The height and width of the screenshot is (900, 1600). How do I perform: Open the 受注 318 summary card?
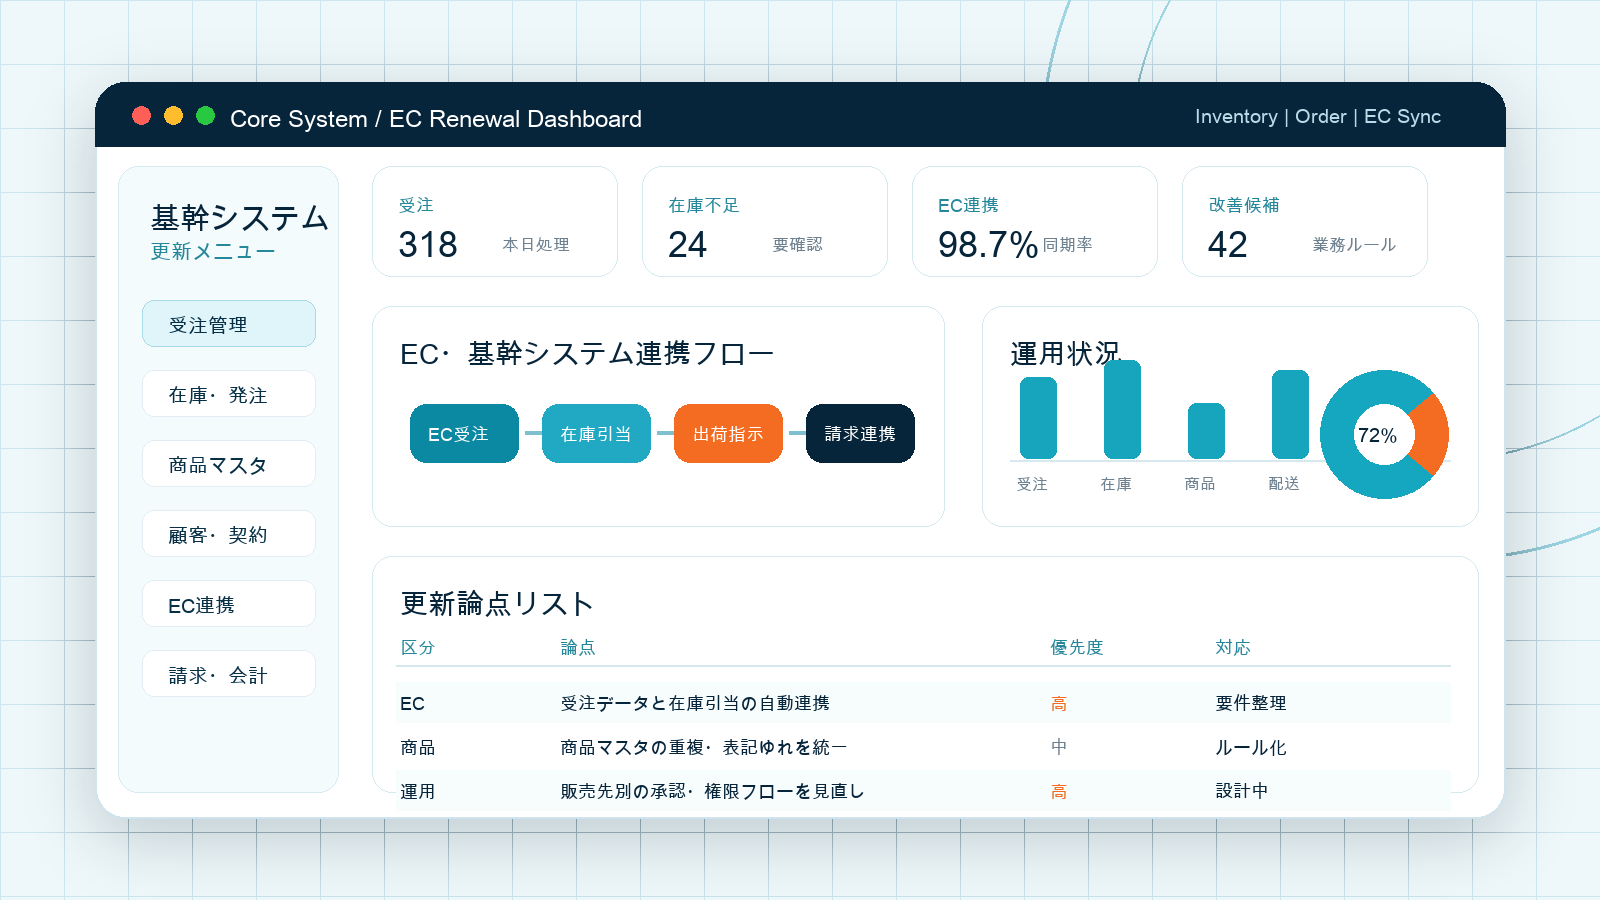495,222
